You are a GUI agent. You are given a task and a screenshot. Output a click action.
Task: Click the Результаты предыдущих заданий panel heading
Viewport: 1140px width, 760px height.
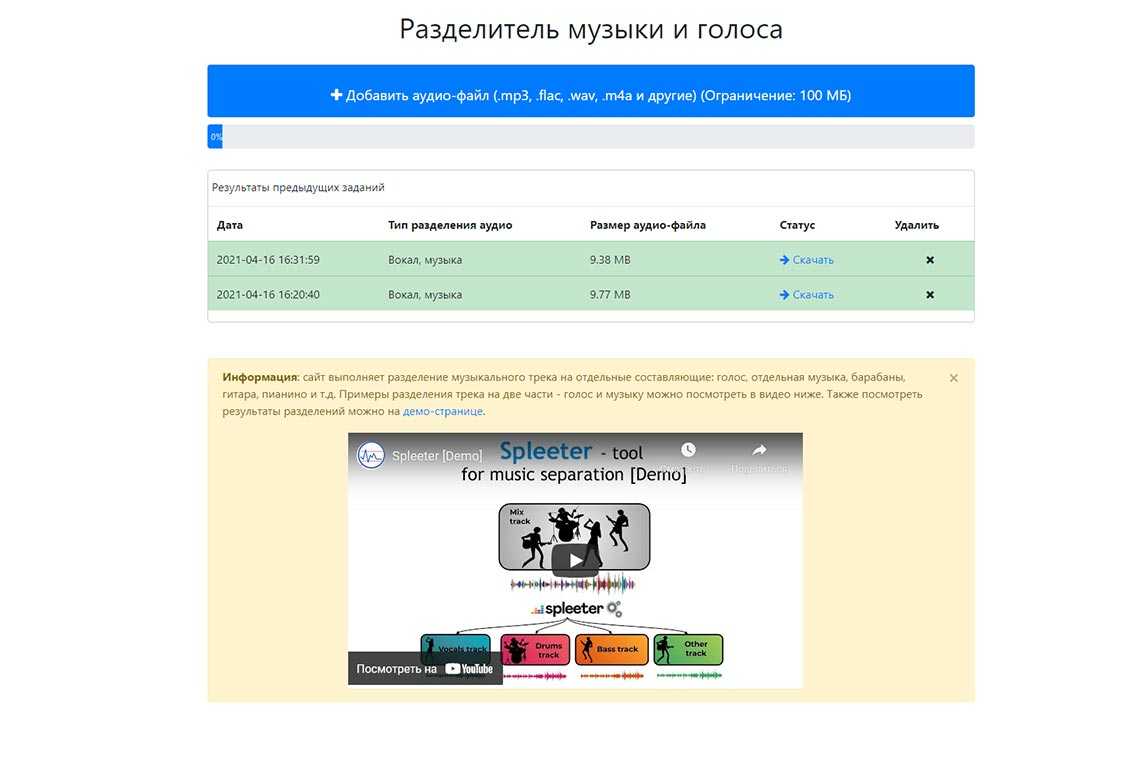pos(298,187)
